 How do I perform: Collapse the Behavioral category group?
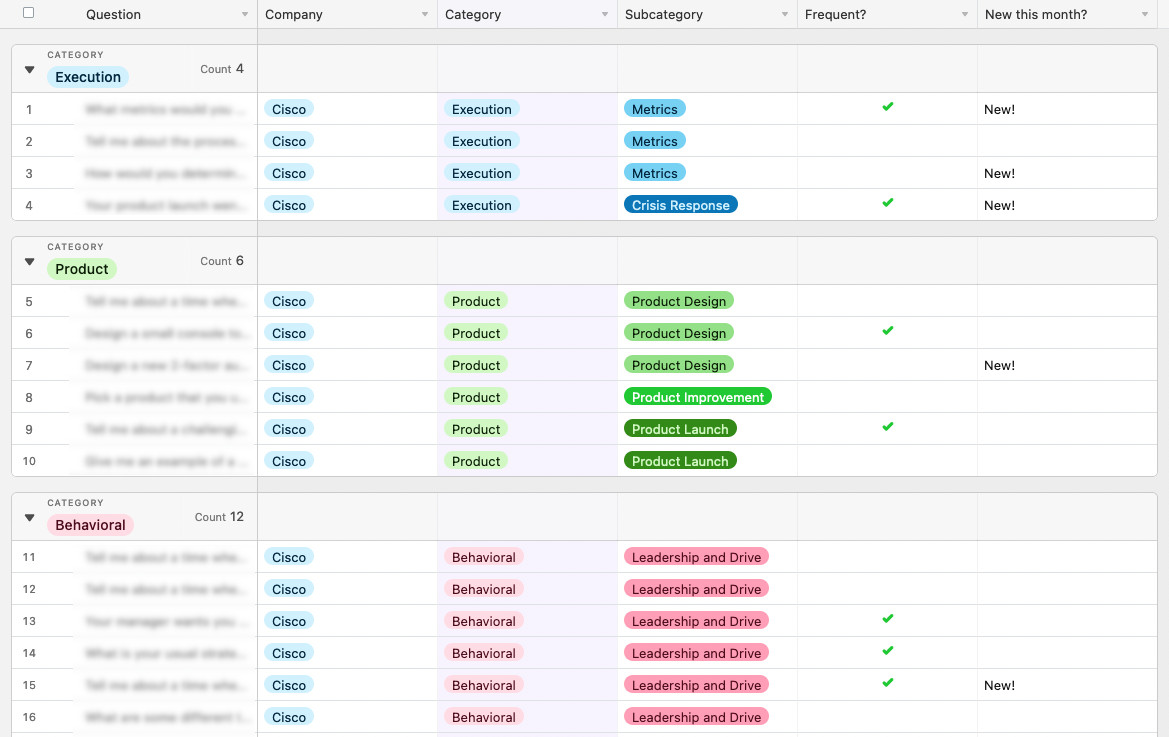point(29,518)
